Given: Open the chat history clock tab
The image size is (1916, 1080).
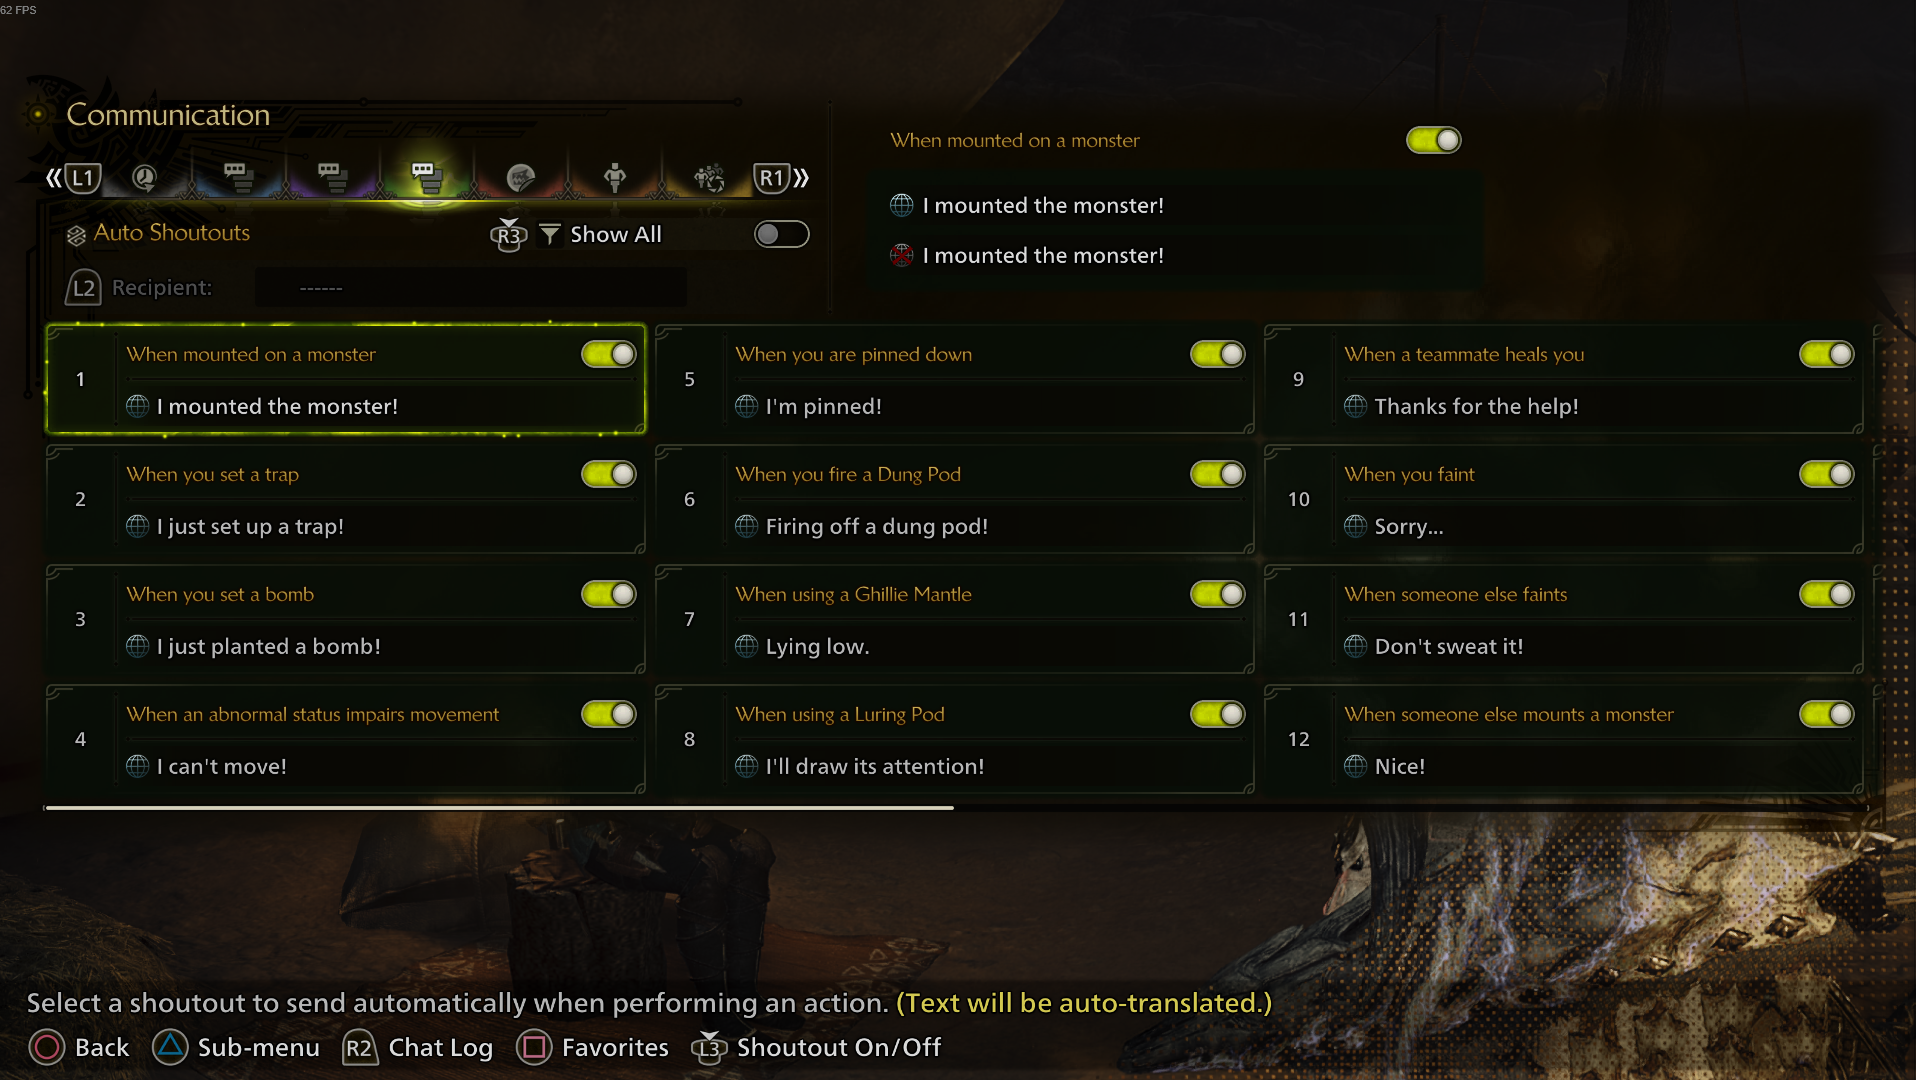Looking at the screenshot, I should pyautogui.click(x=144, y=178).
